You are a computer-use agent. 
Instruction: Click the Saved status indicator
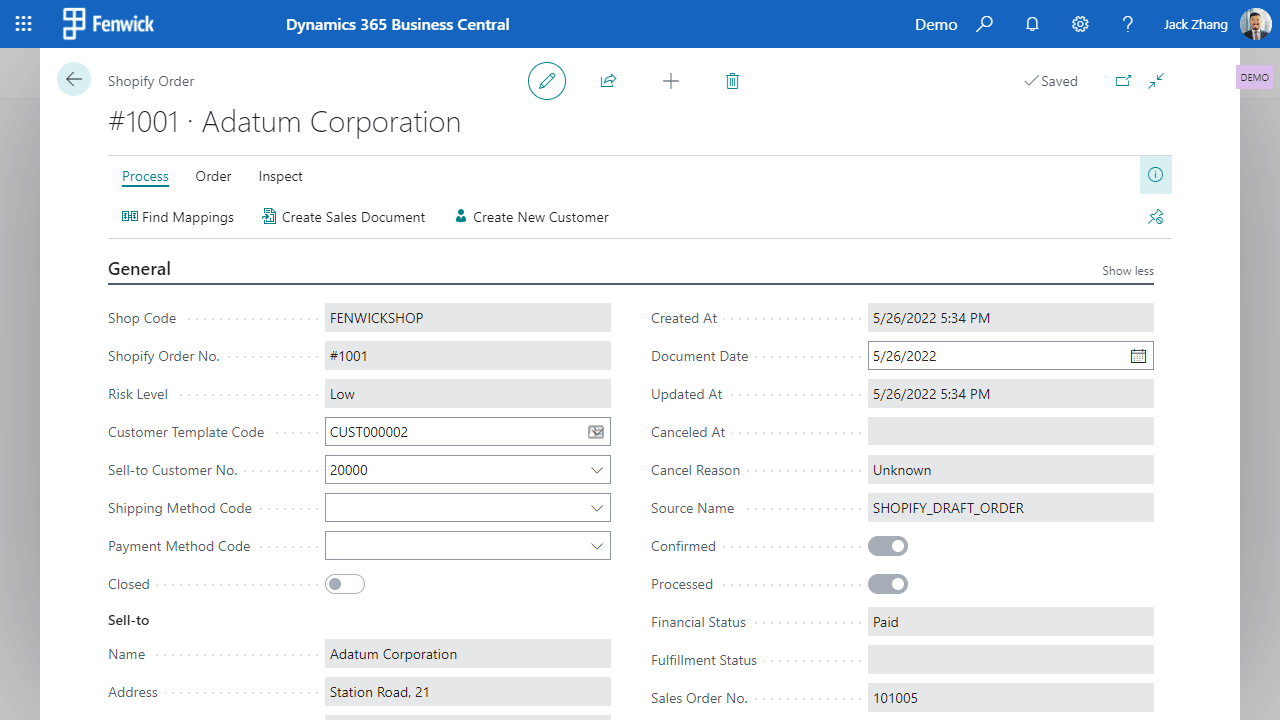click(1051, 81)
